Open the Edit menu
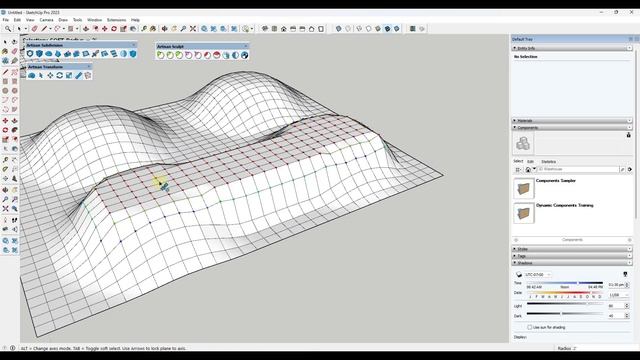The height and width of the screenshot is (360, 640). pyautogui.click(x=17, y=20)
